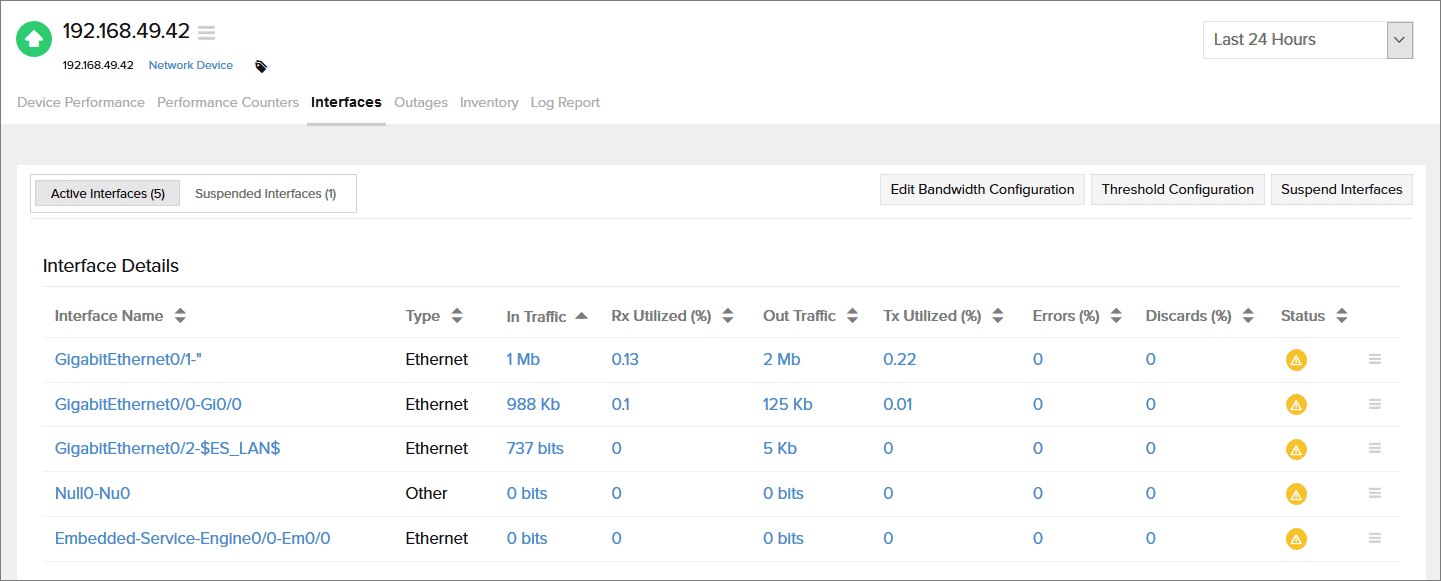Click warning status icon for GigabitEthernet0/1

[x=1296, y=360]
